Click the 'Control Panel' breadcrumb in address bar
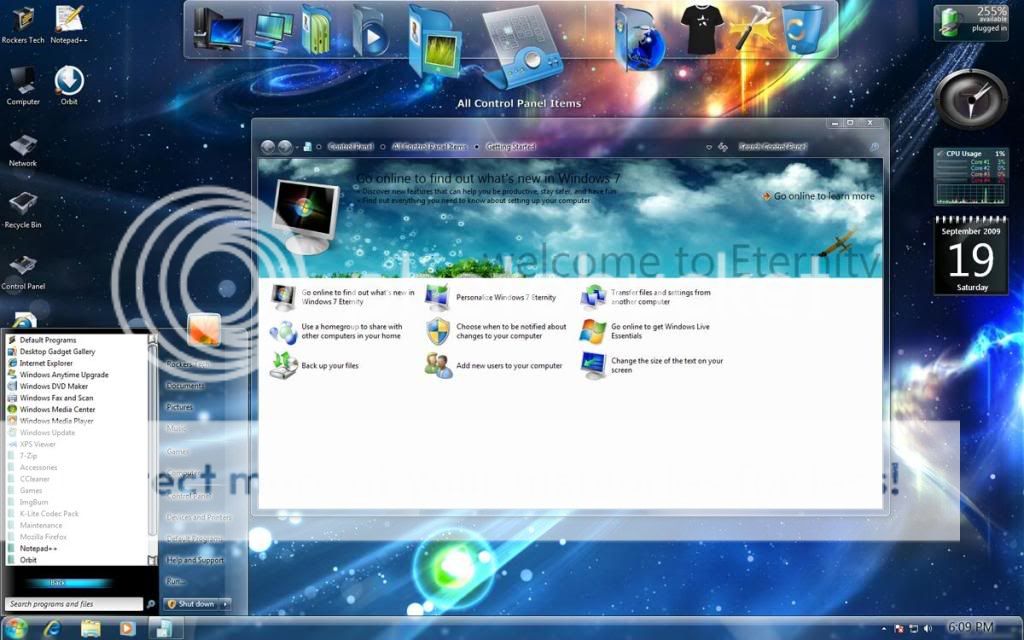This screenshot has height=640, width=1024. (351, 147)
